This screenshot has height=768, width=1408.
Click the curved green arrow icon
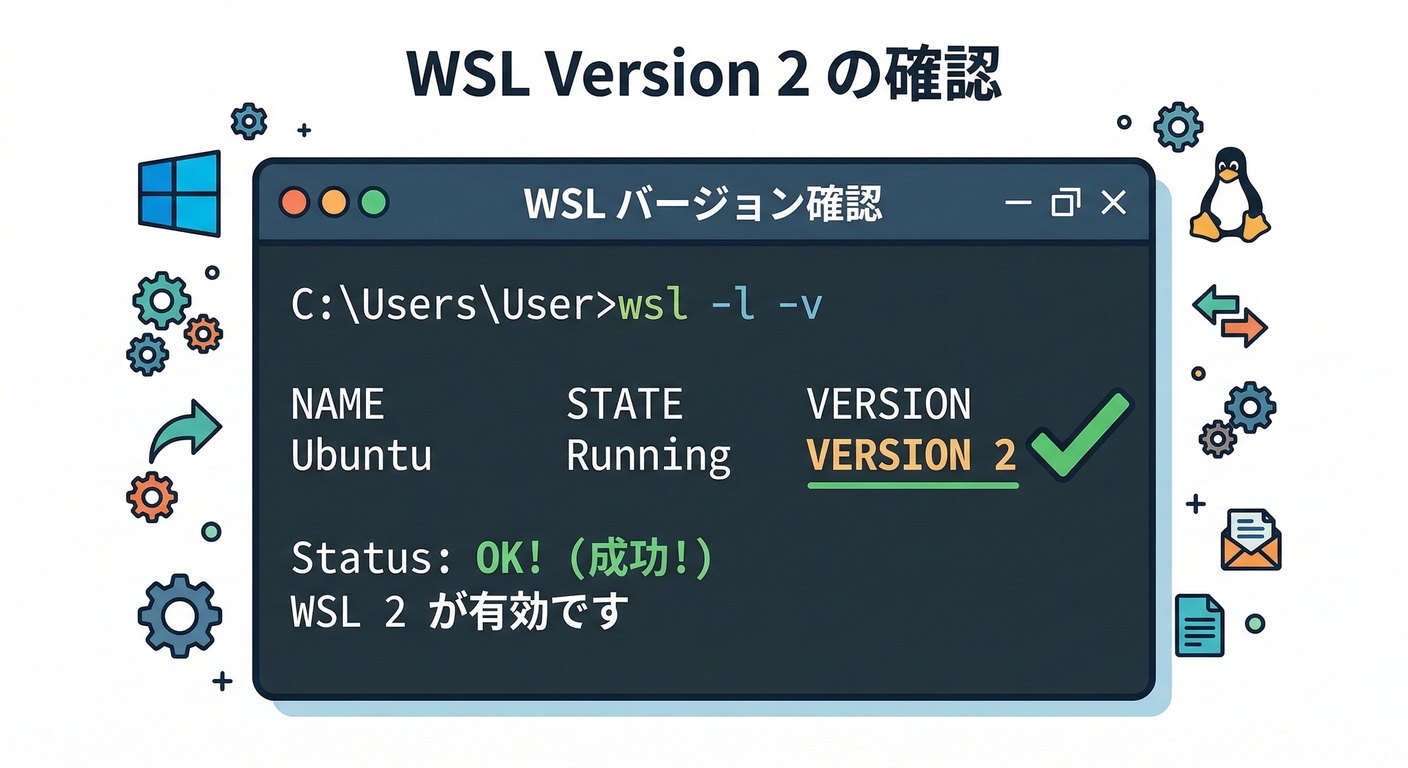(185, 428)
